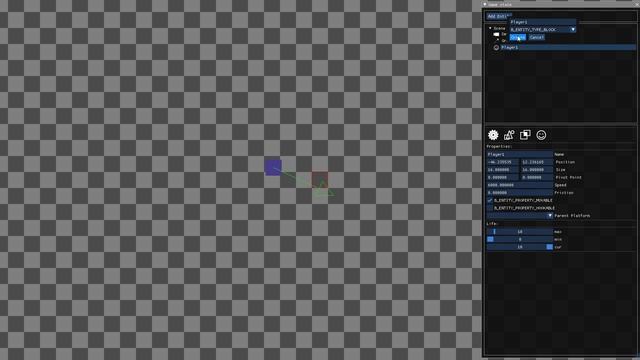Open the shapes/entities tab icon
The width and height of the screenshot is (640, 360).
[x=509, y=135]
